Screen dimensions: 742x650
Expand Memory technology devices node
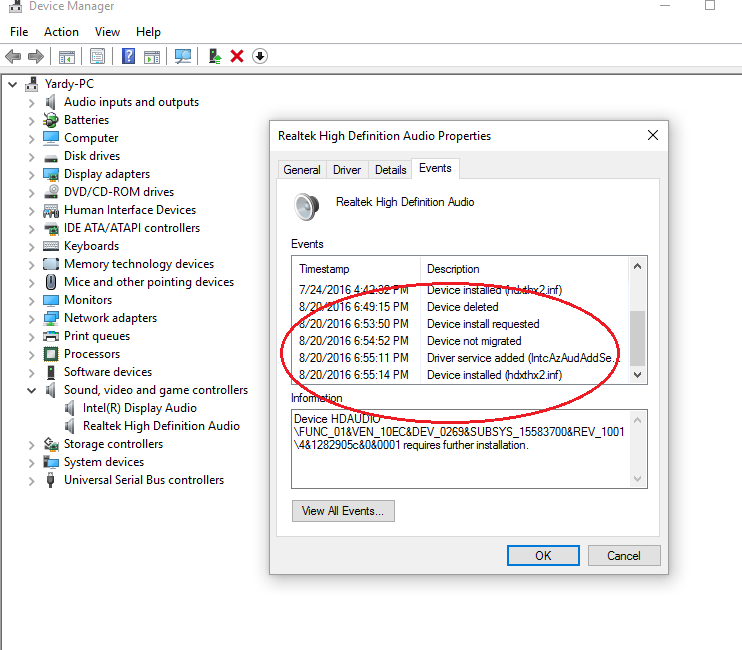[x=32, y=264]
